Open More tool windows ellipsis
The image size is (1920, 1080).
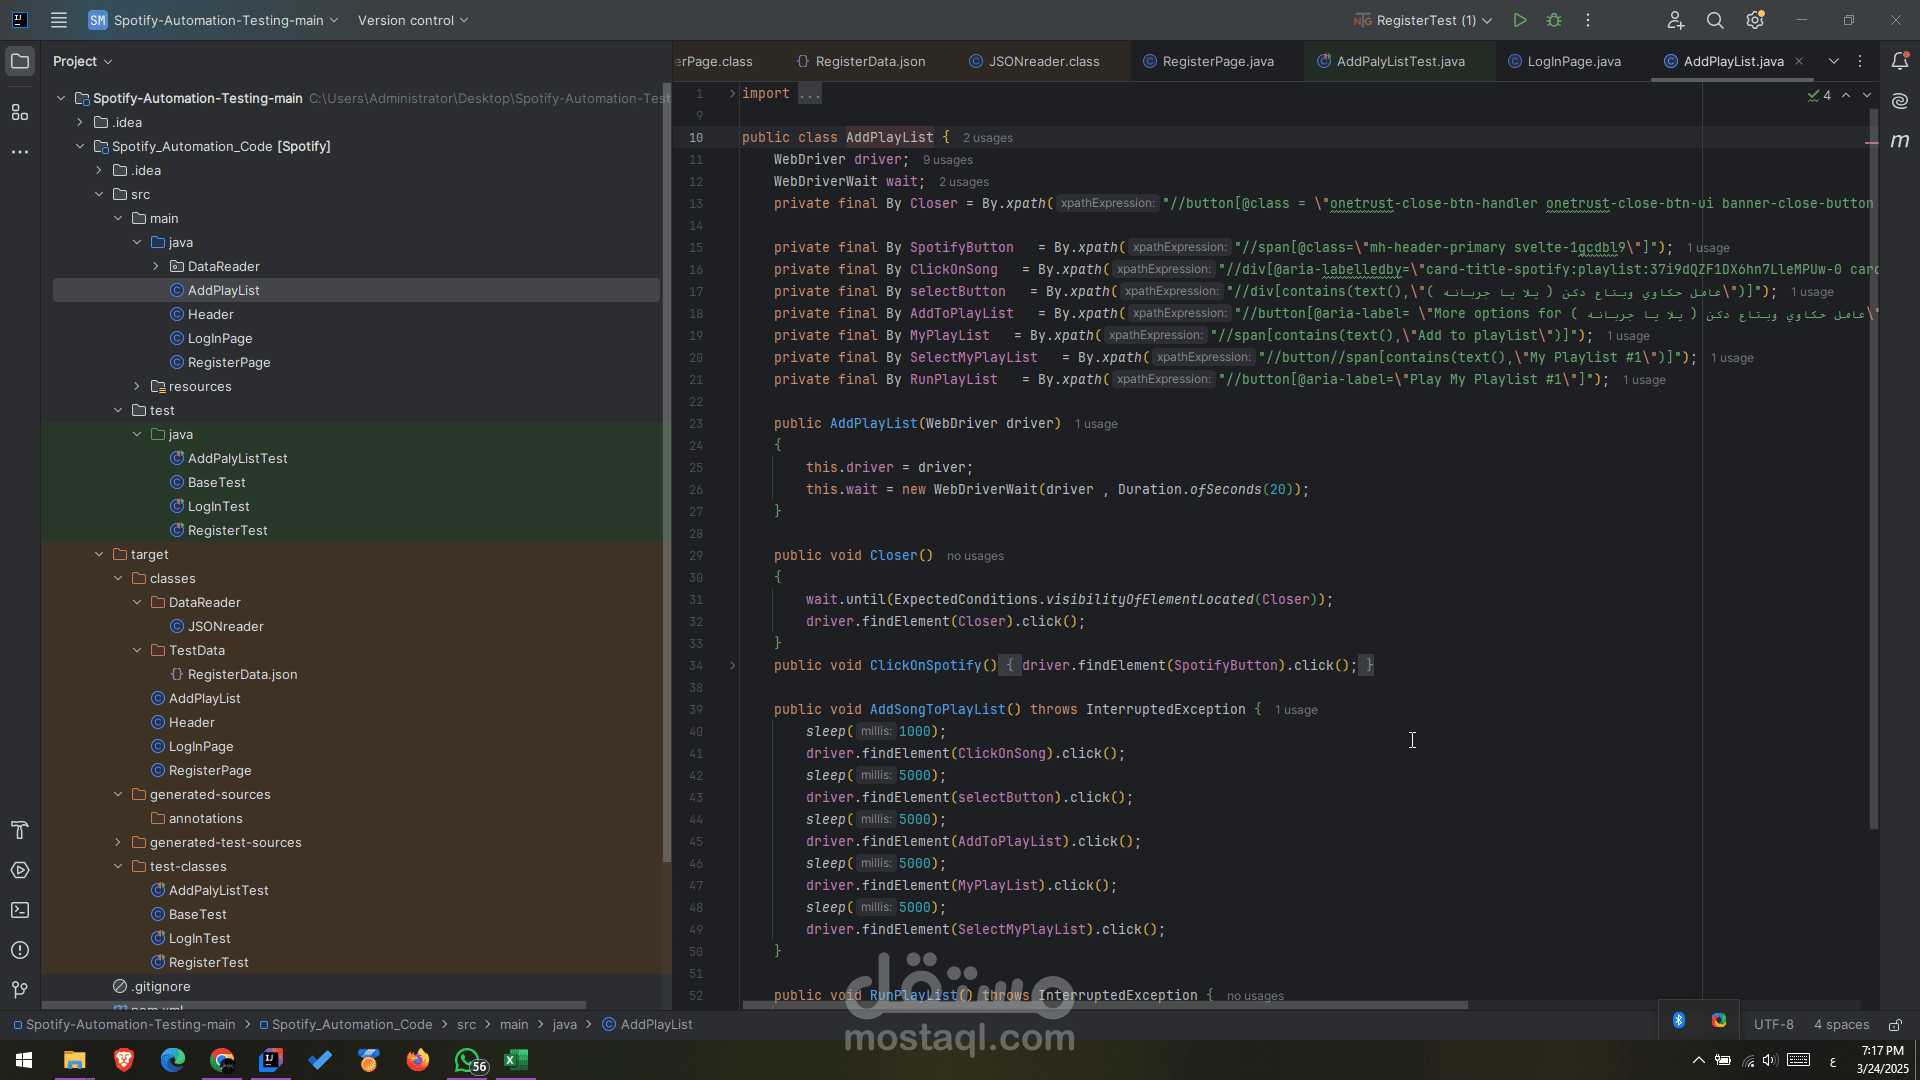tap(20, 152)
